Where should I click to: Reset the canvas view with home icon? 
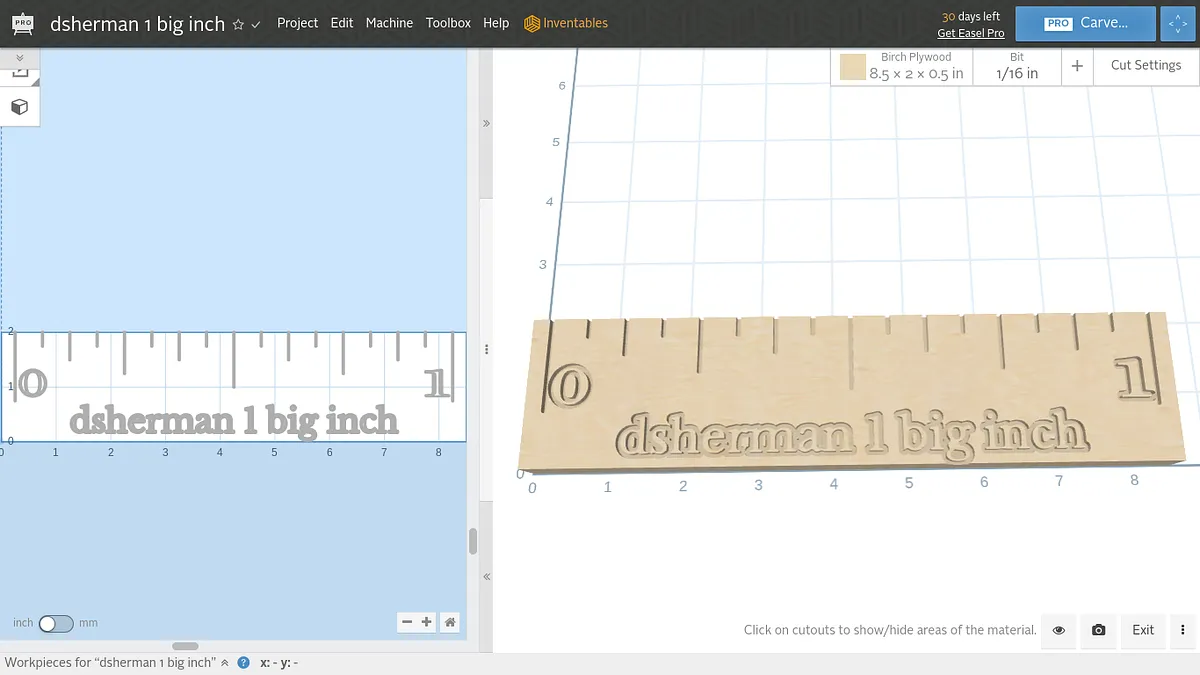(451, 622)
